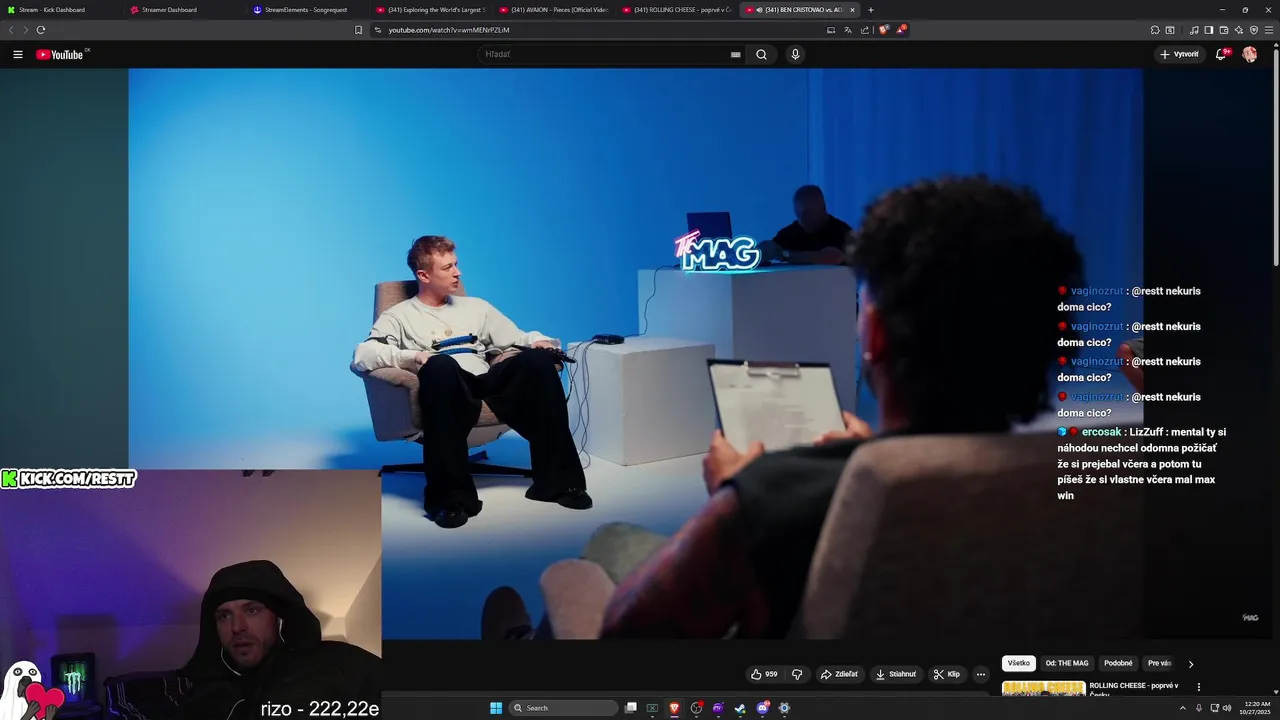The width and height of the screenshot is (1280, 720).
Task: Open the Discord taskbar icon
Action: pyautogui.click(x=762, y=708)
